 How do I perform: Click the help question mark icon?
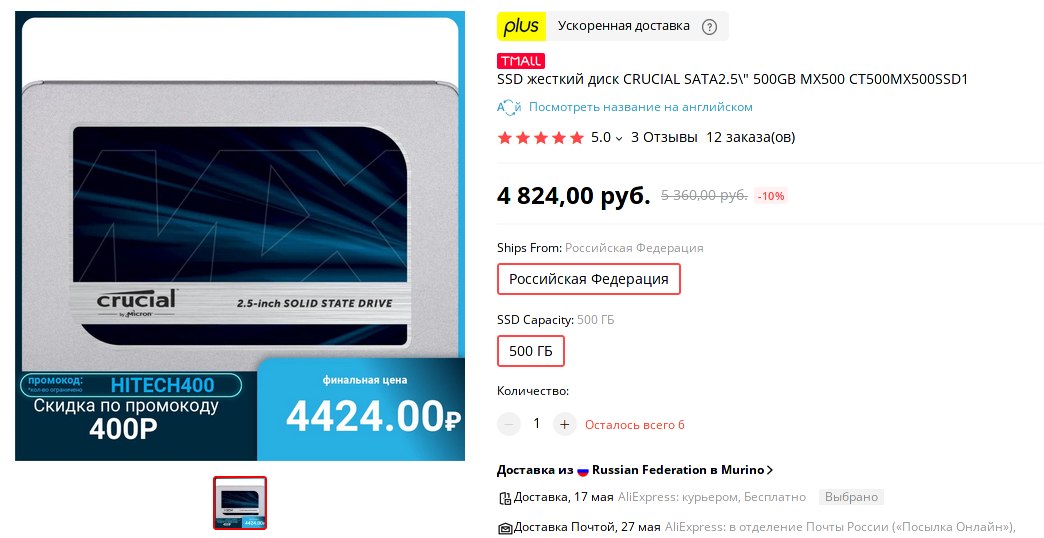click(x=710, y=27)
